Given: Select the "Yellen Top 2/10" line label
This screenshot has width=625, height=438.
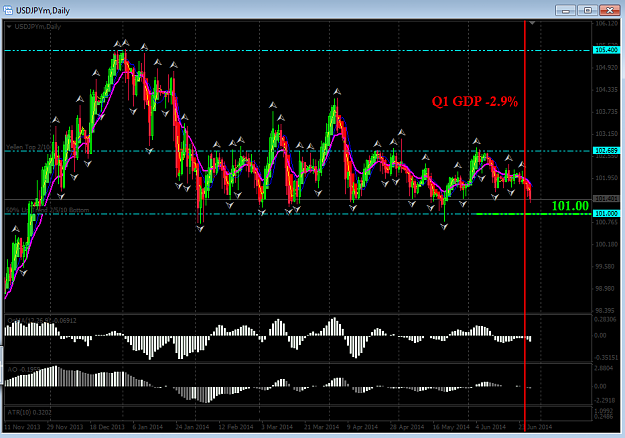Looking at the screenshot, I should click(x=28, y=147).
